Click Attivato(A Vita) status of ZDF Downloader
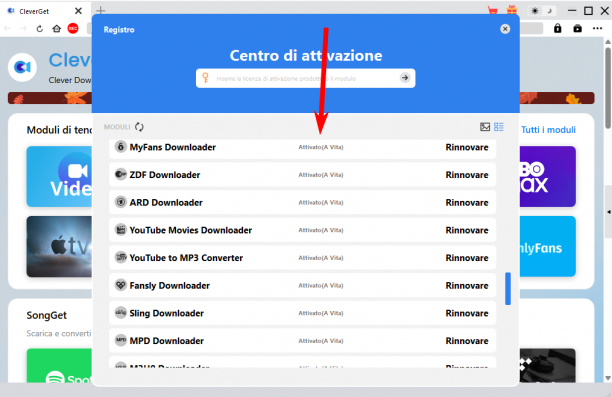The height and width of the screenshot is (397, 612). [321, 175]
